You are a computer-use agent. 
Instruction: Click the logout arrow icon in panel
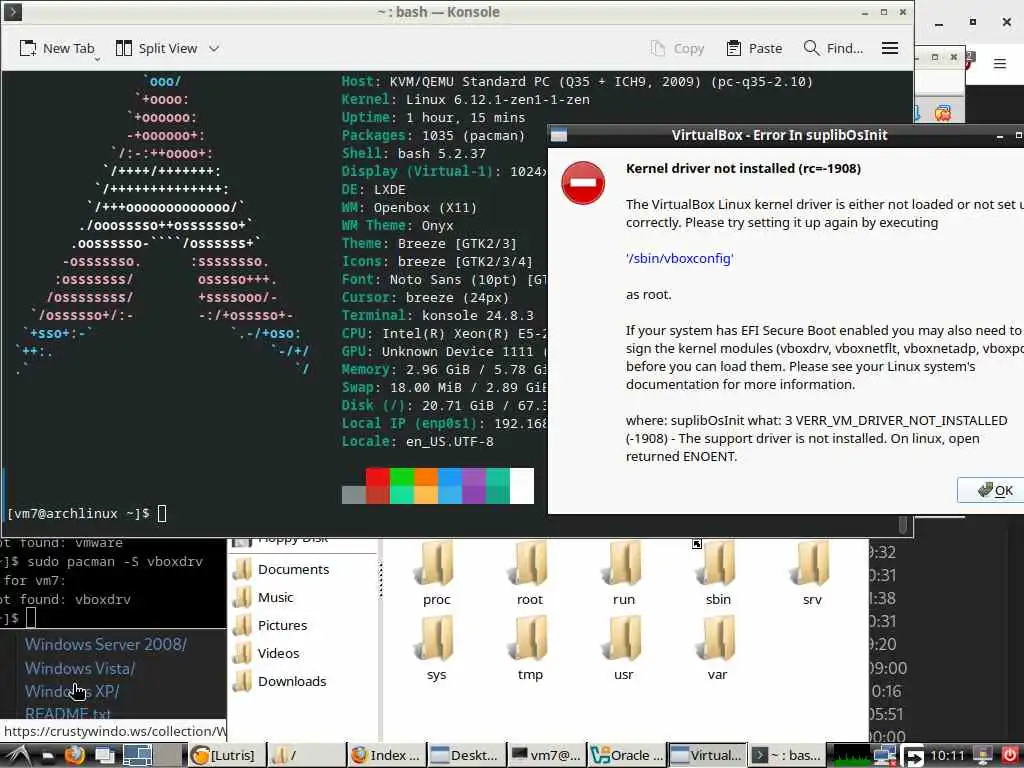(x=912, y=756)
